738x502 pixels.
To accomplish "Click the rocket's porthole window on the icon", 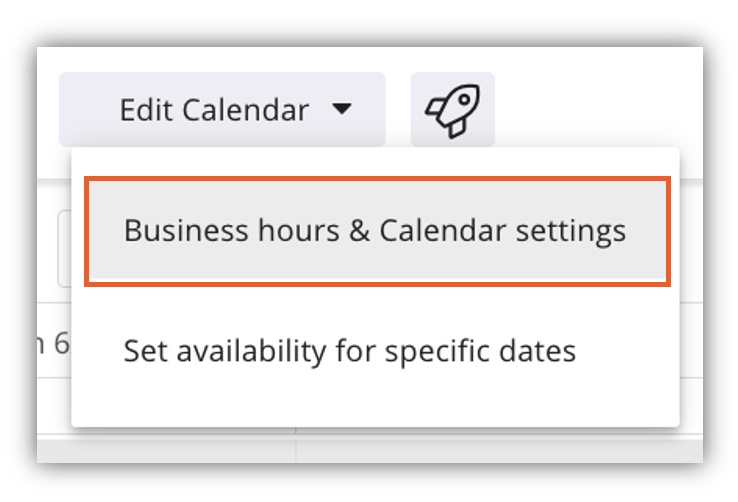I will click(x=464, y=99).
